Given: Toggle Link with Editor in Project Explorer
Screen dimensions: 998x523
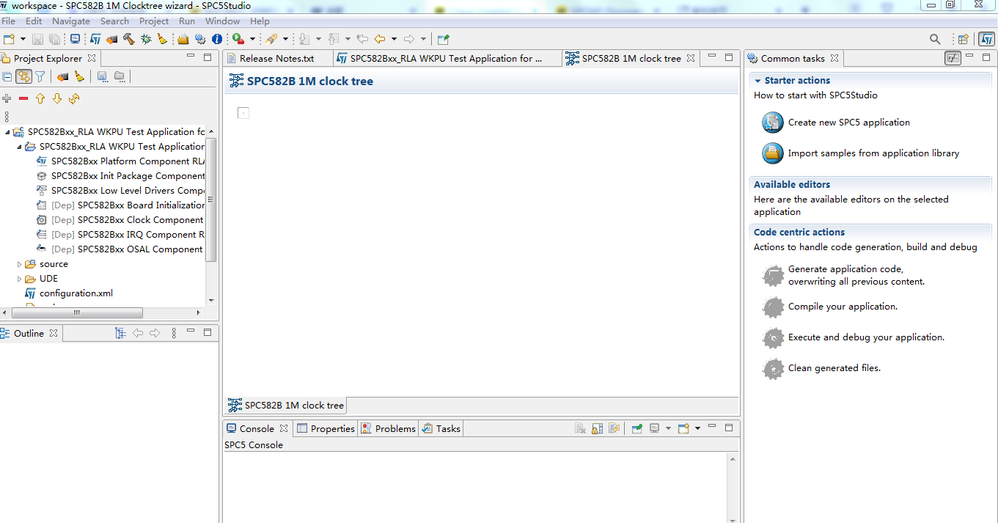Looking at the screenshot, I should tap(24, 77).
